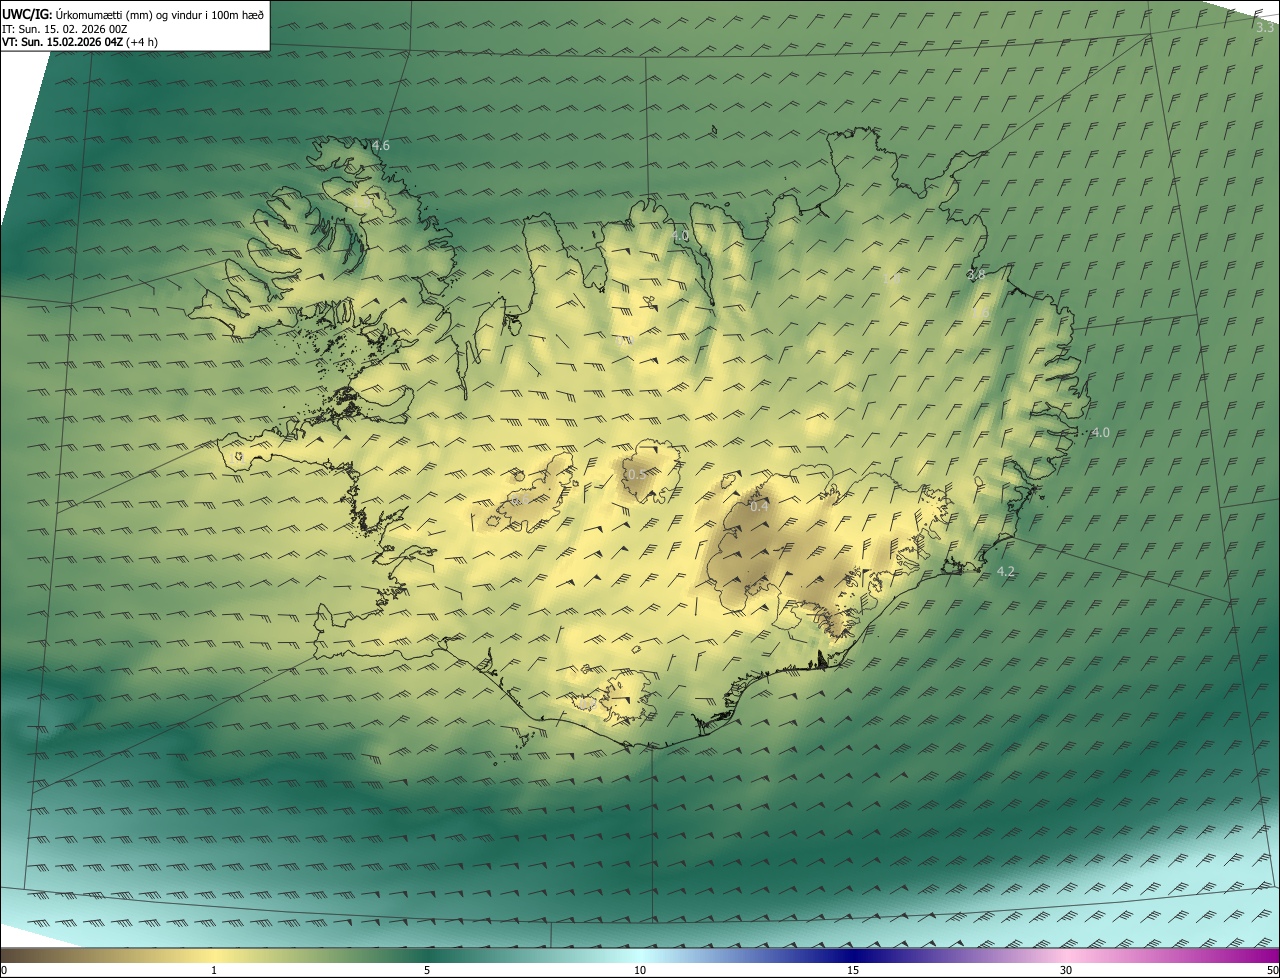Image resolution: width=1280 pixels, height=978 pixels.
Task: Click the colorbar tick label 0
Action: click(4, 970)
